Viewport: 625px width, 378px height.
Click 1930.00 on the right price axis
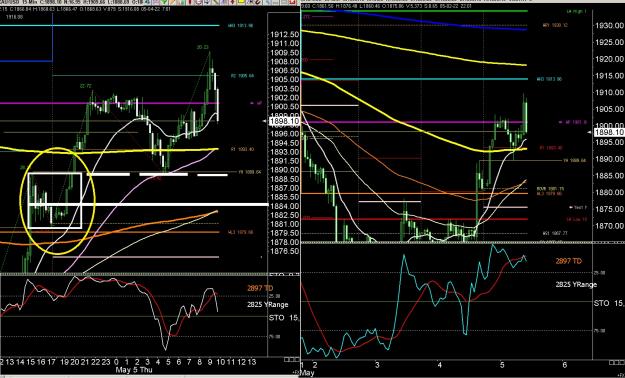click(x=610, y=26)
